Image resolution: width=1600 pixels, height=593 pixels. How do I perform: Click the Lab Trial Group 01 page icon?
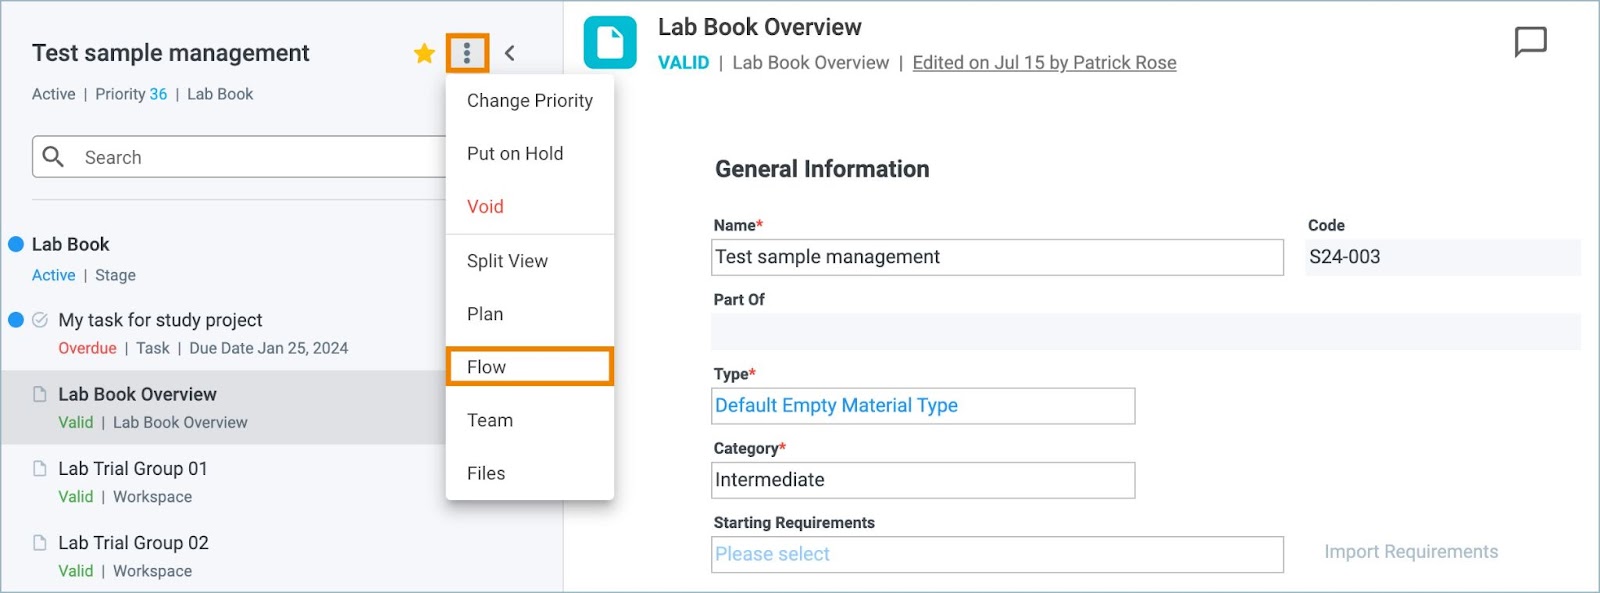40,468
